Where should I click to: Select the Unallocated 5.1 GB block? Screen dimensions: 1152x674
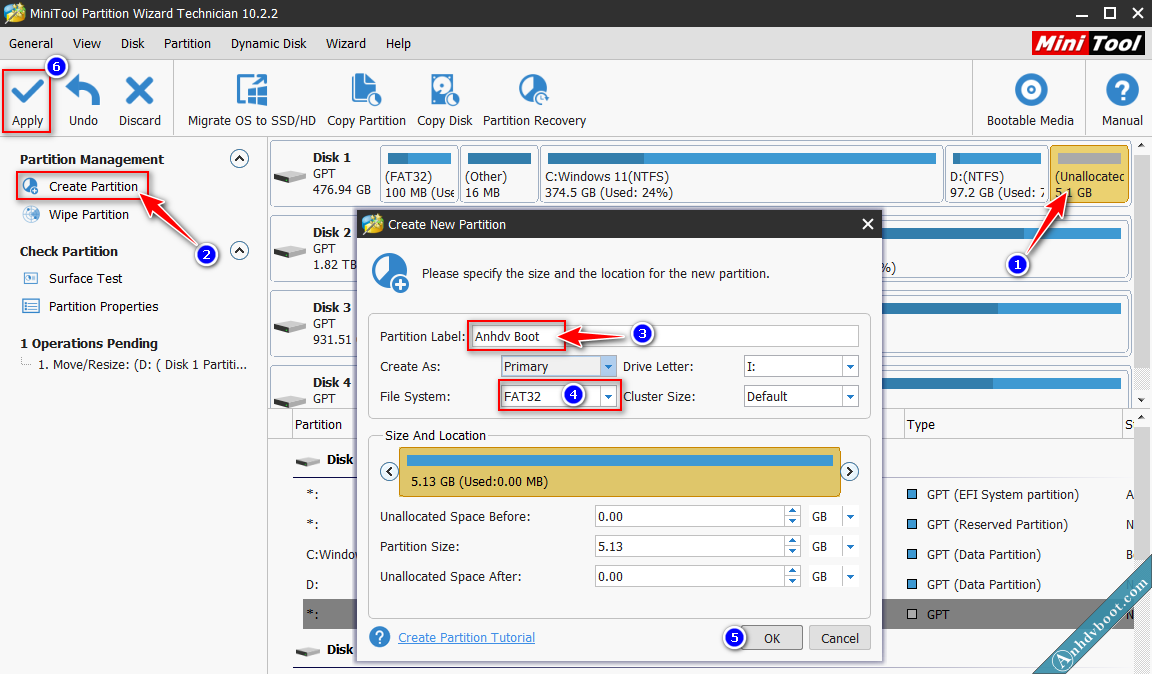pyautogui.click(x=1090, y=173)
